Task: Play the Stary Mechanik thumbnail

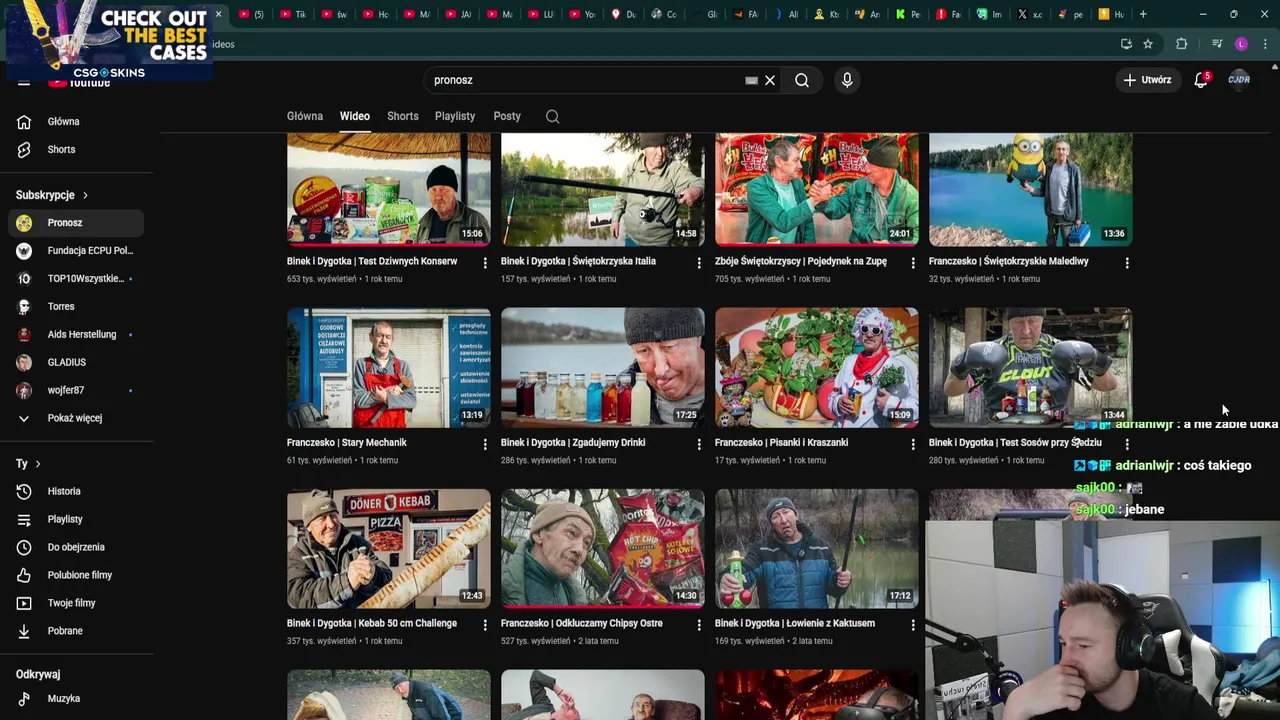Action: pos(389,368)
